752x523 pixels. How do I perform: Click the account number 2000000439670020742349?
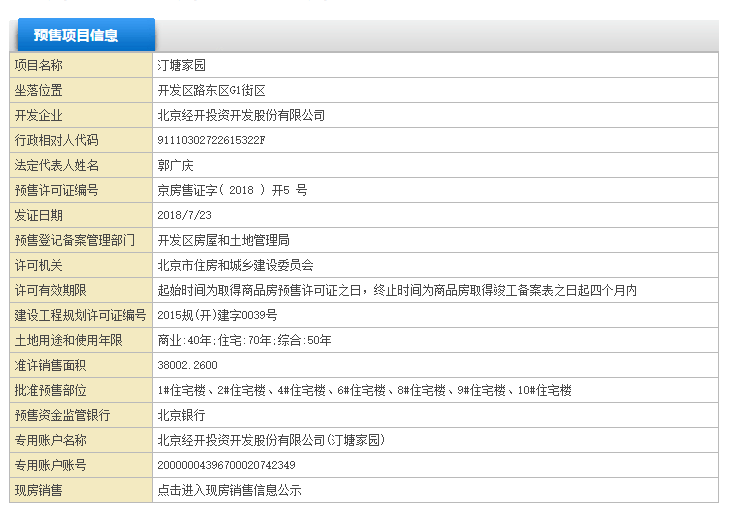[226, 465]
